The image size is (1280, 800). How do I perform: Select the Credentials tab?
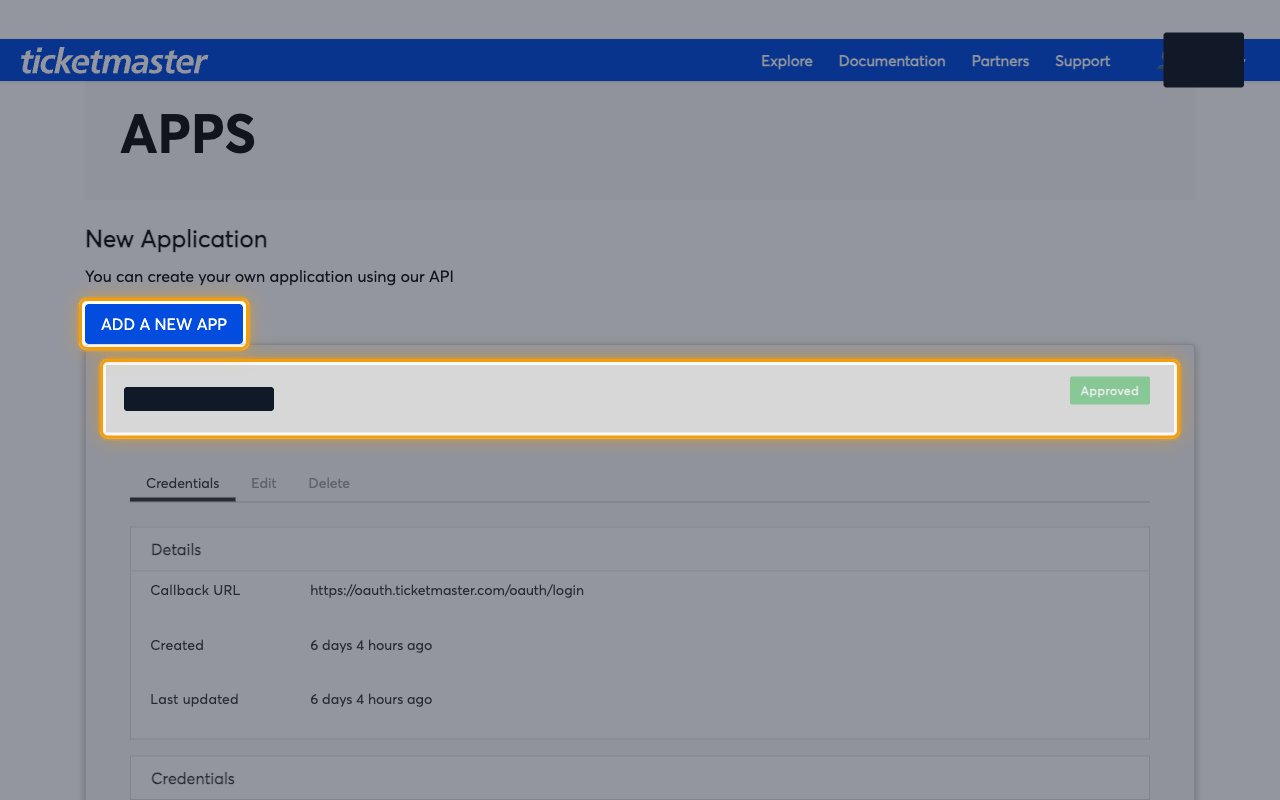182,483
